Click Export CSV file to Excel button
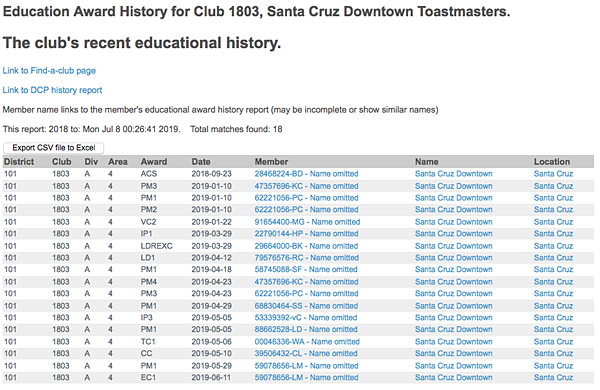Viewport: 600px width, 390px height. pos(54,148)
